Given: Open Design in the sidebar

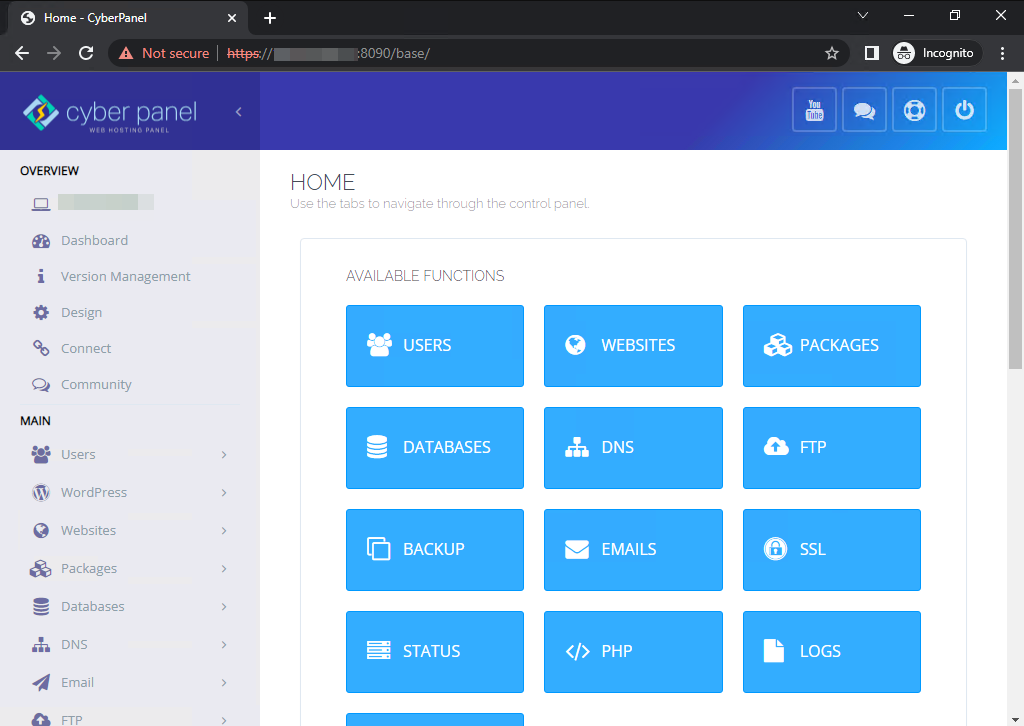Looking at the screenshot, I should pyautogui.click(x=81, y=313).
